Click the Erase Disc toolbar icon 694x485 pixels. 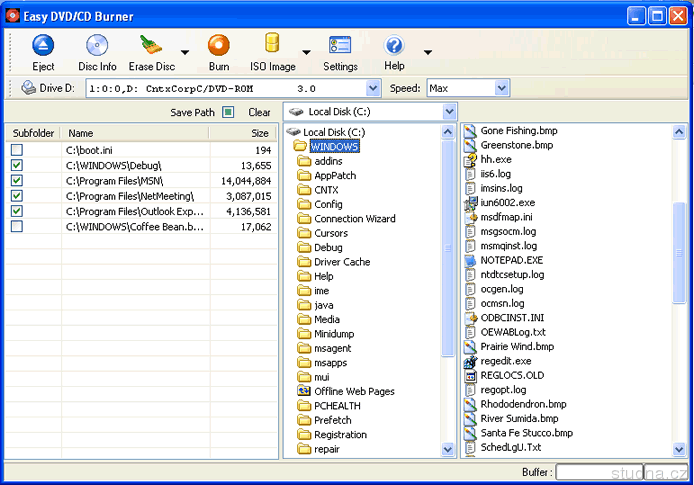click(151, 46)
